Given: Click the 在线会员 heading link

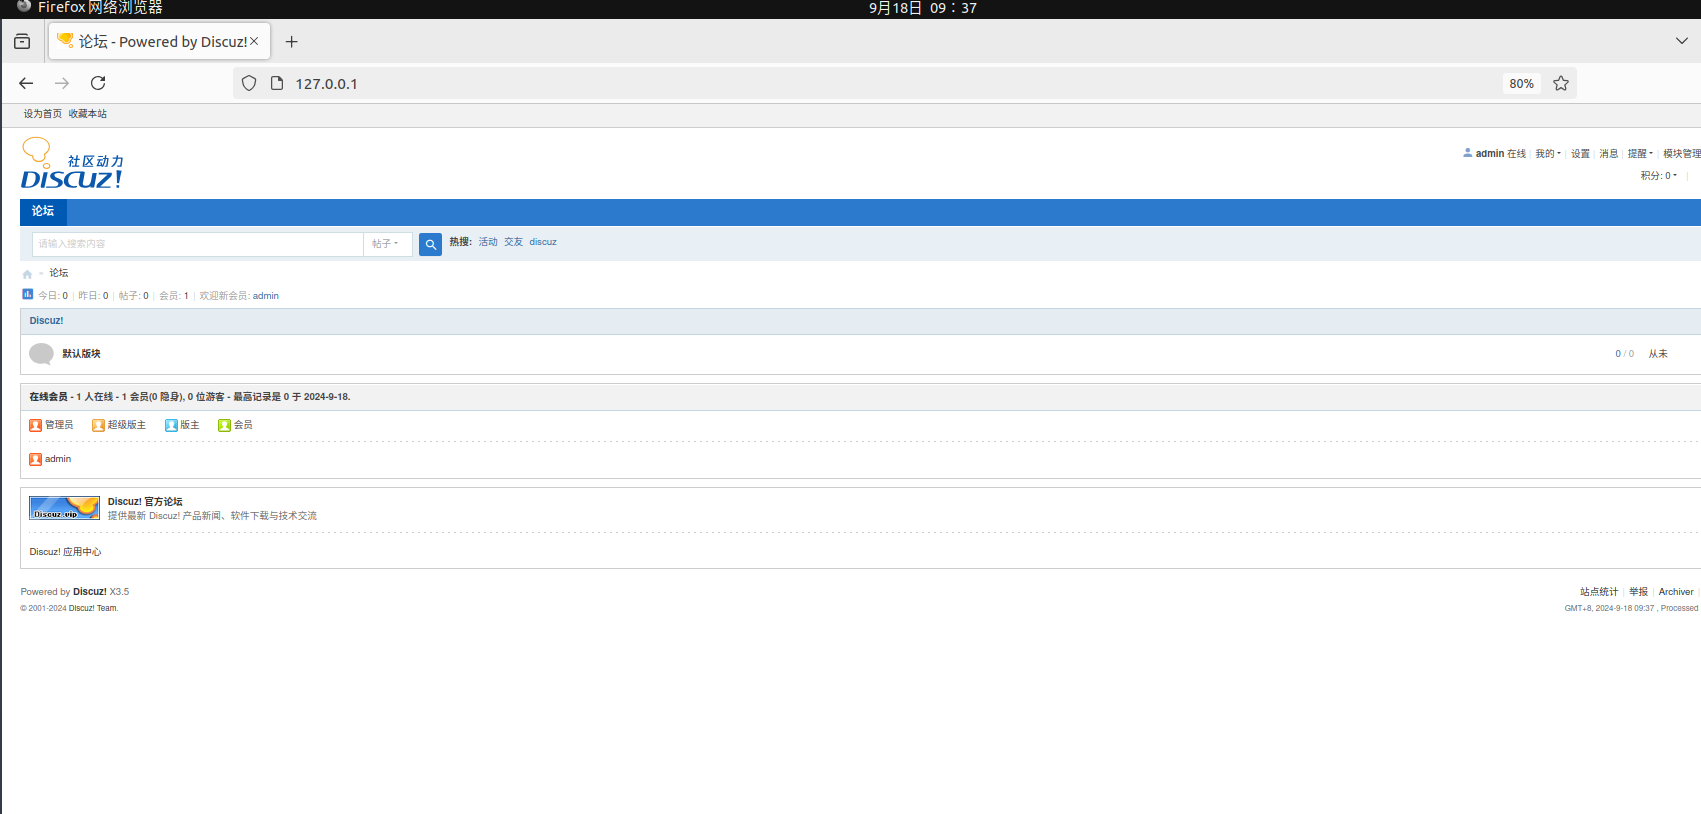Looking at the screenshot, I should tap(48, 397).
